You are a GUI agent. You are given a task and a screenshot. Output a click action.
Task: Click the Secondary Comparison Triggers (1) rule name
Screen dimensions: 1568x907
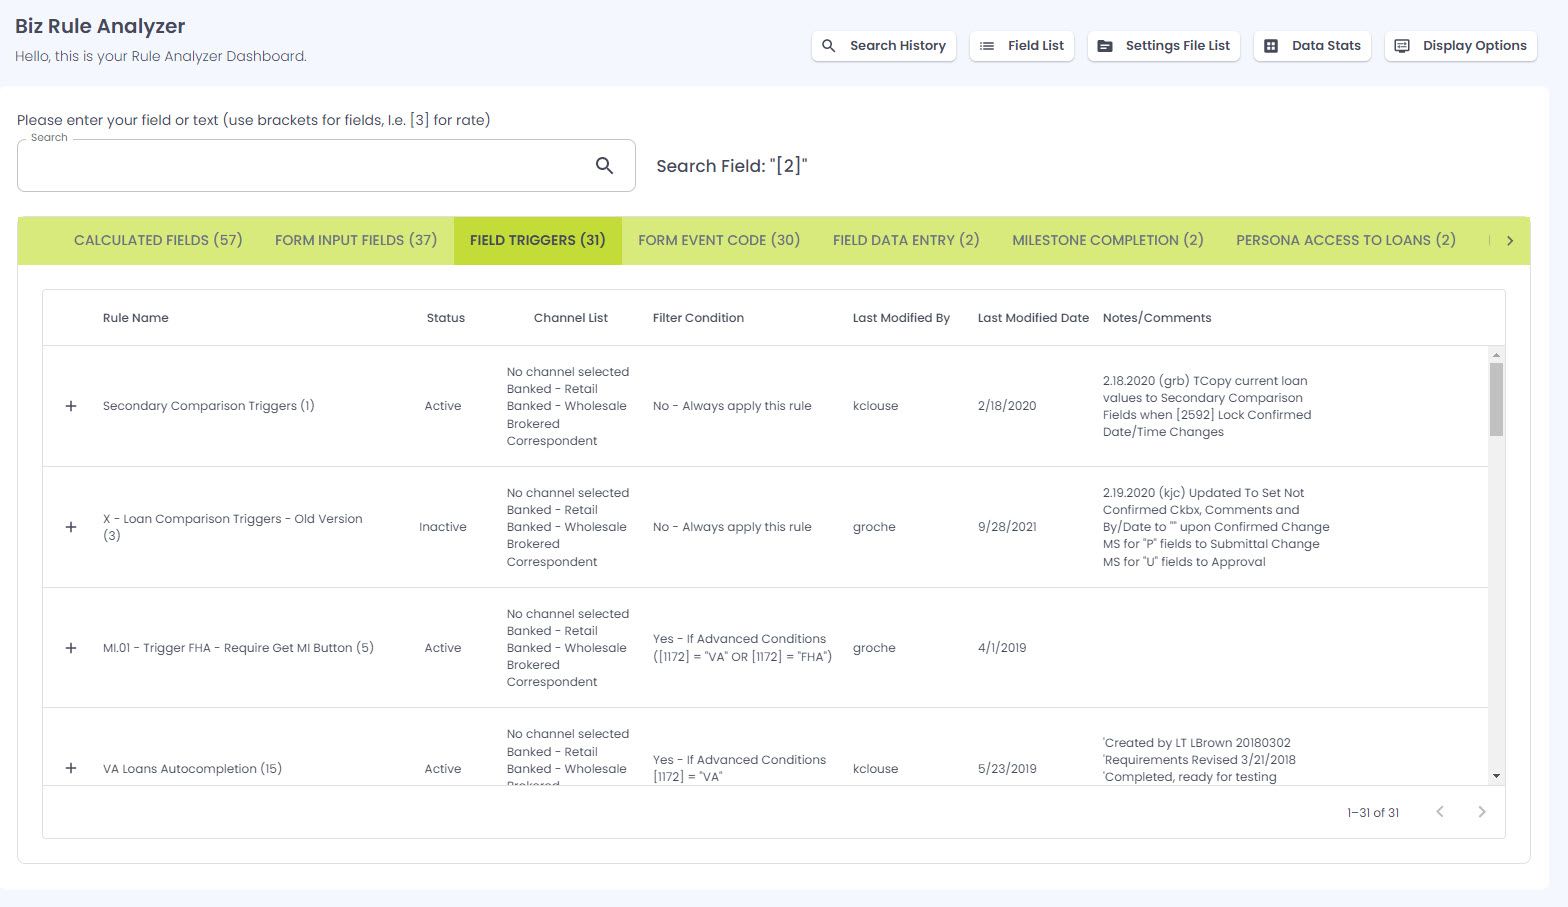pyautogui.click(x=209, y=406)
